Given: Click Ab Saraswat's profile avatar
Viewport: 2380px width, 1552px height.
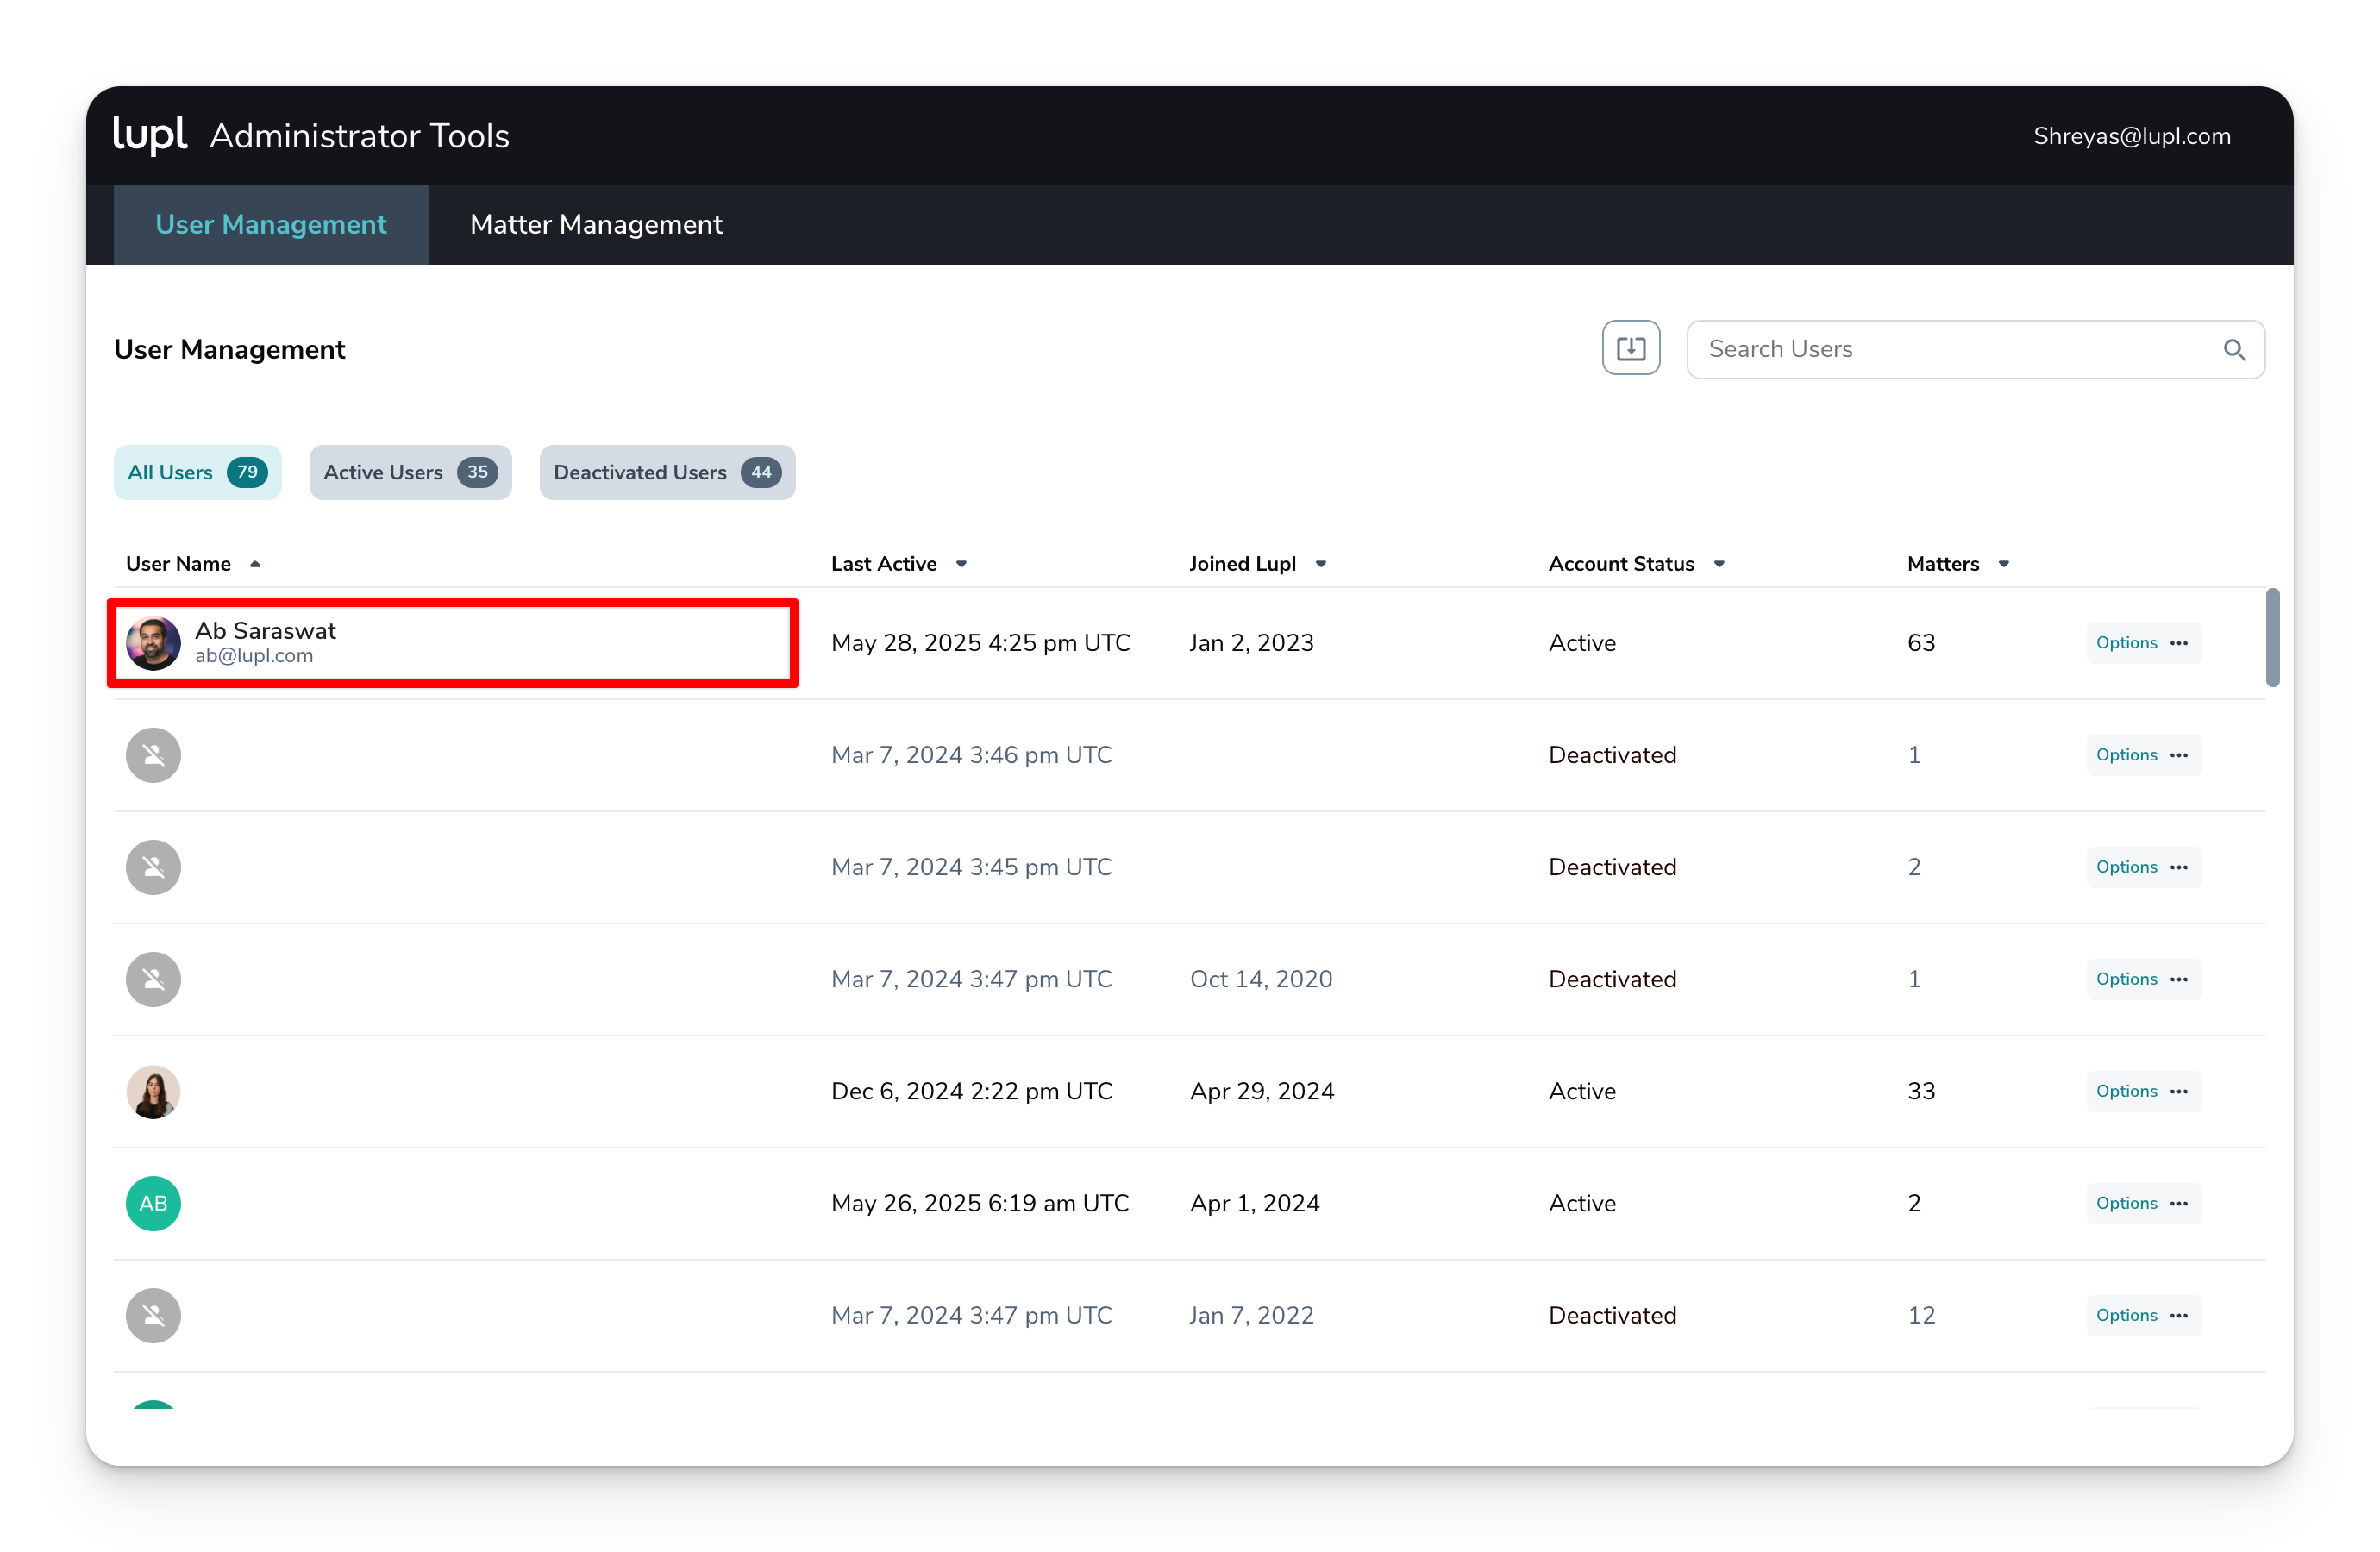Looking at the screenshot, I should pos(153,643).
